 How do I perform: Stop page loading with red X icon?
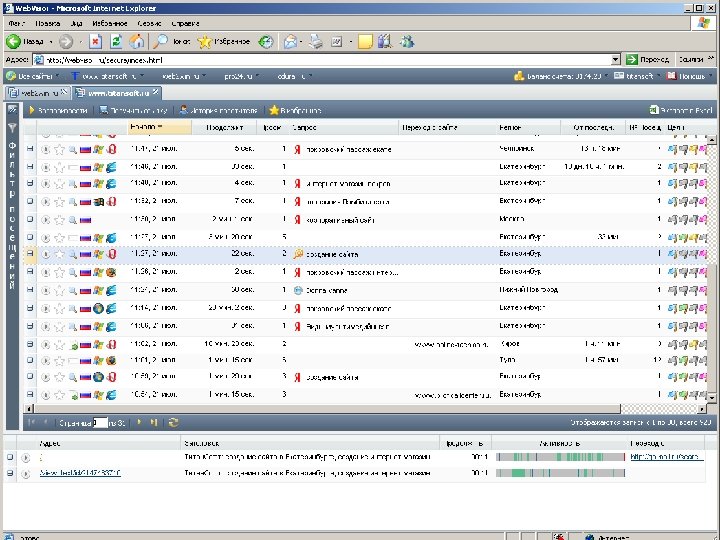(x=95, y=42)
